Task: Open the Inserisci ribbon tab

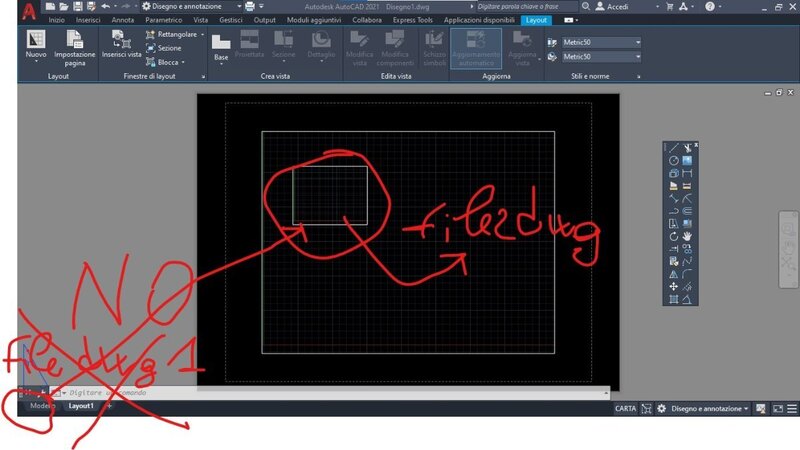Action: pyautogui.click(x=88, y=20)
